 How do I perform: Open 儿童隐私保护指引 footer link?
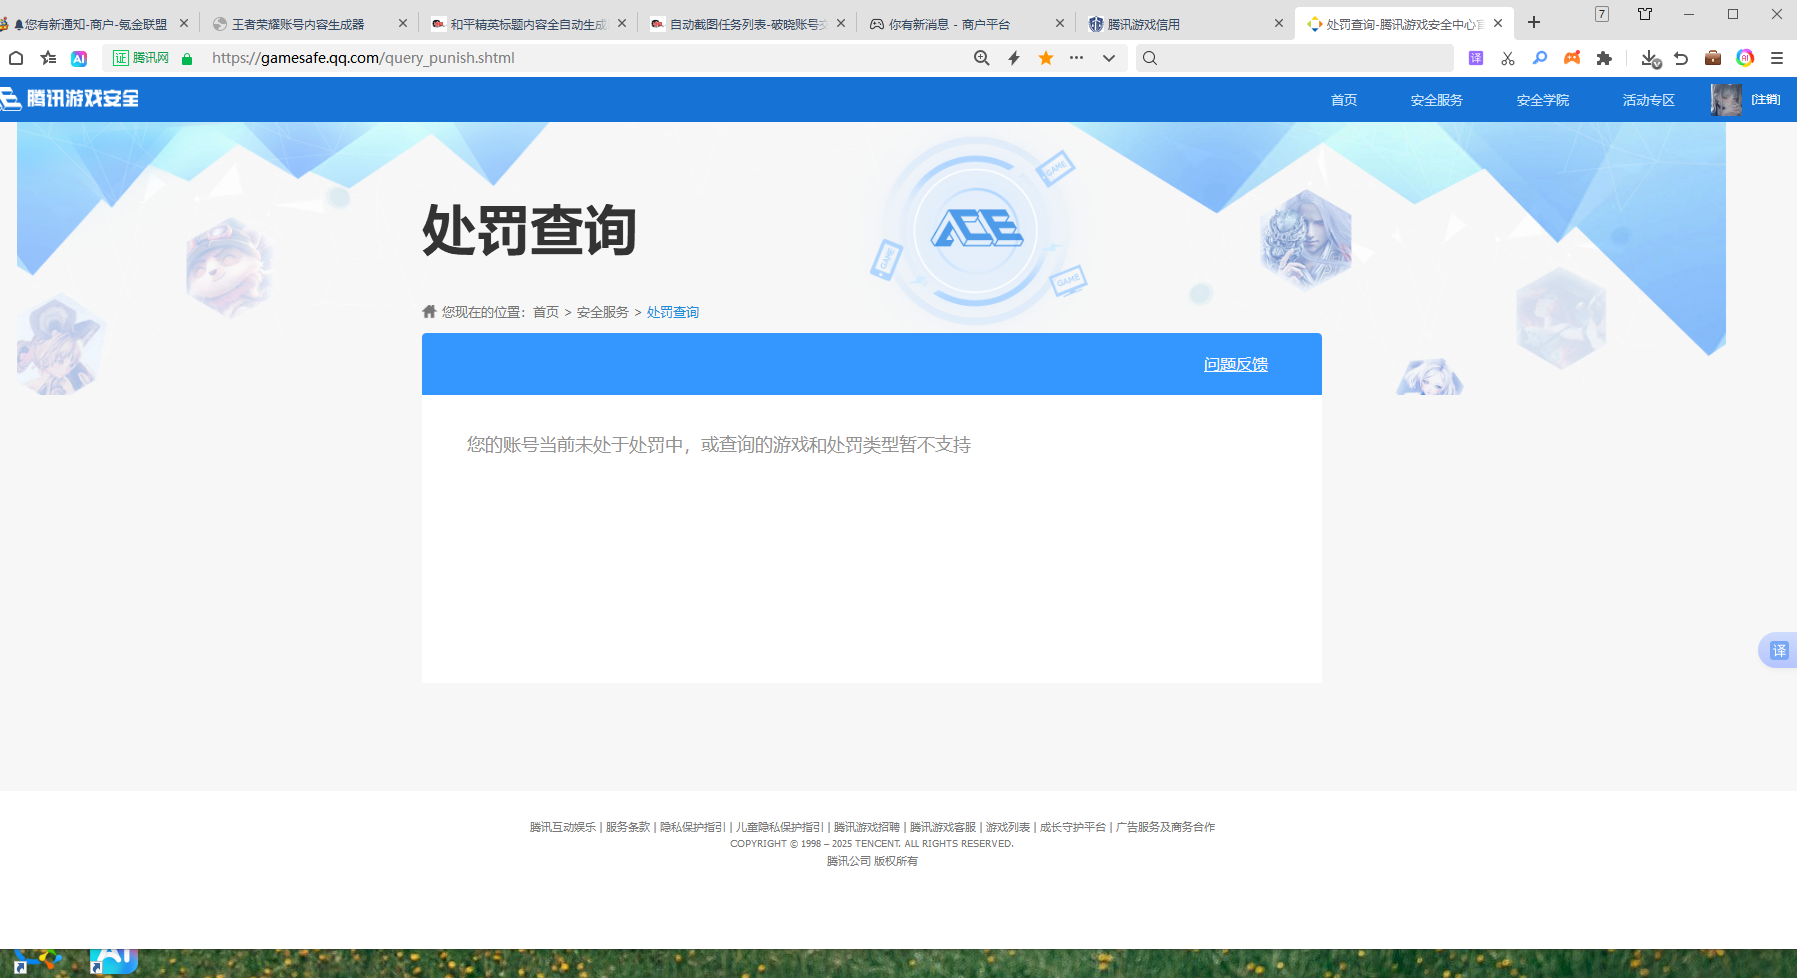click(x=780, y=827)
